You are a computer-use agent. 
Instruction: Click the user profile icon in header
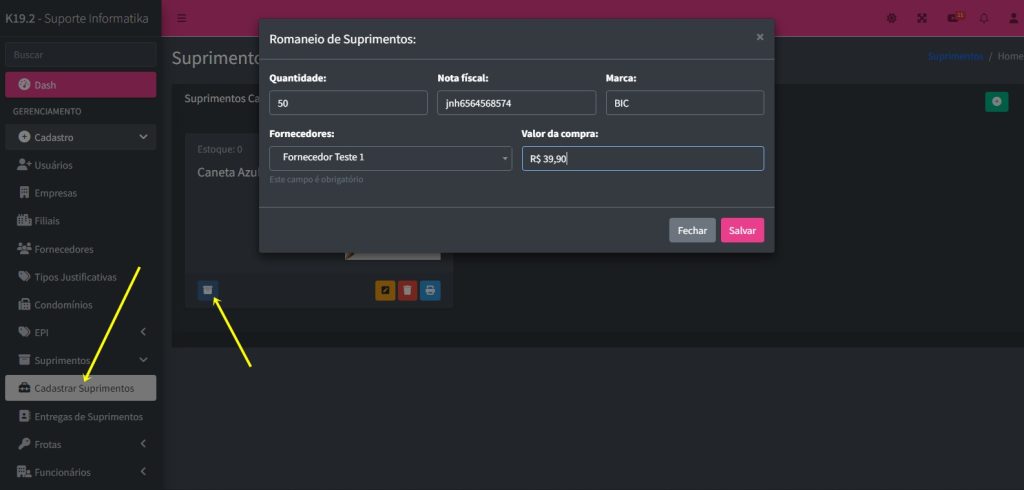pyautogui.click(x=1013, y=18)
